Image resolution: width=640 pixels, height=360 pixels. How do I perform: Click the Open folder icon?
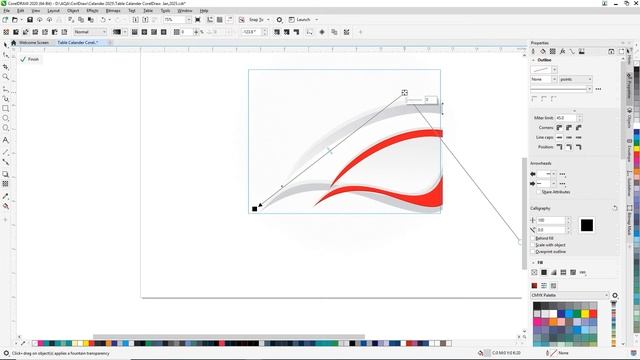coord(15,20)
